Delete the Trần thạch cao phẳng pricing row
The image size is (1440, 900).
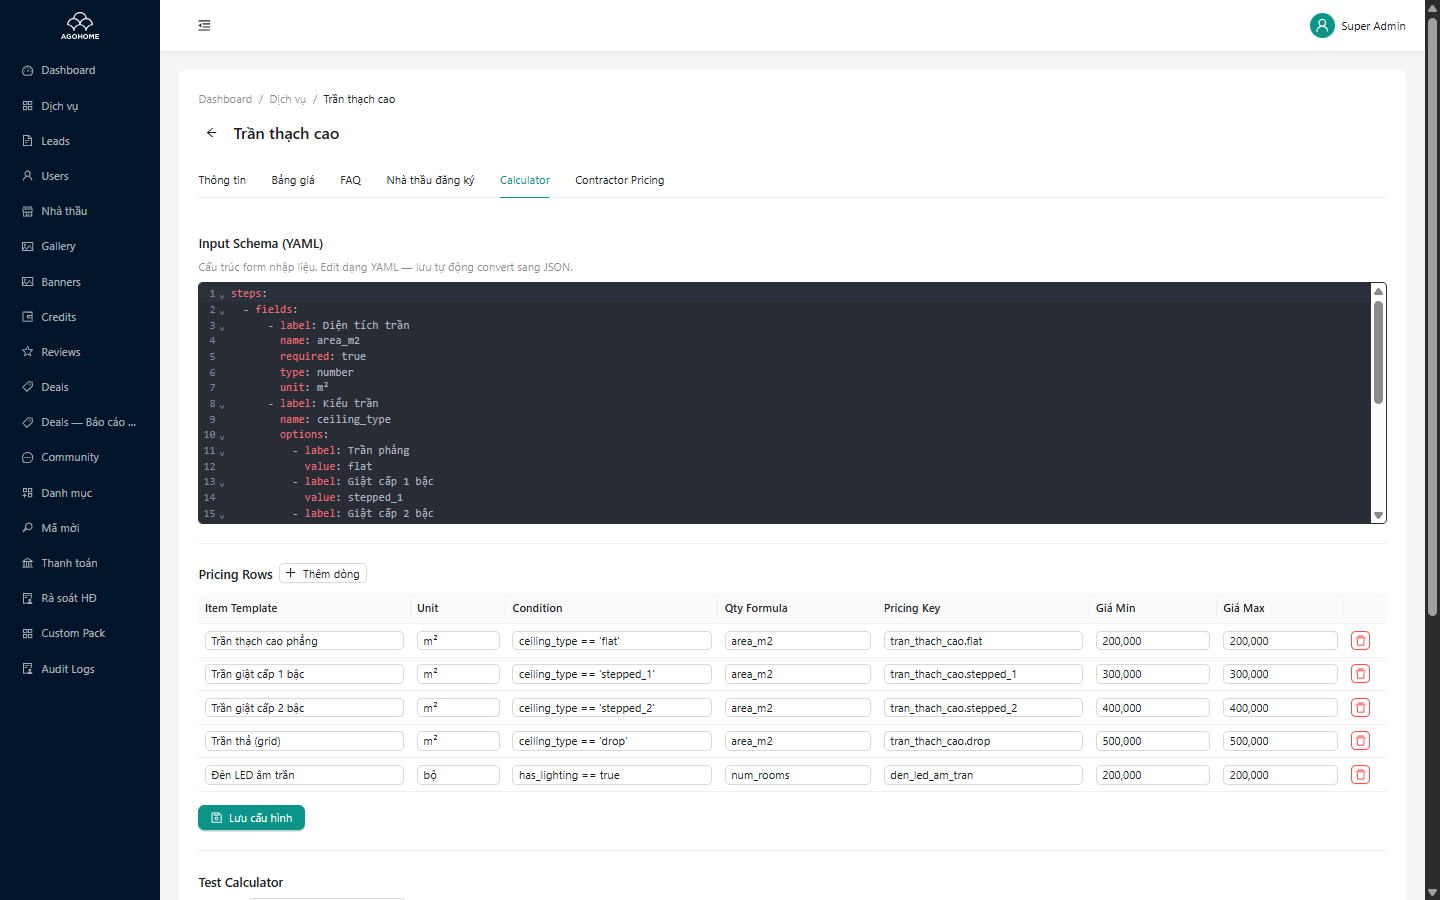1360,641
